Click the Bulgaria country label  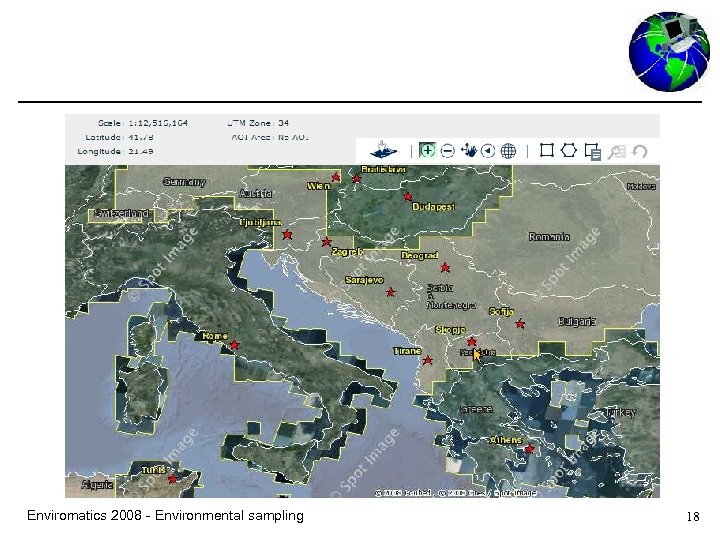[577, 321]
